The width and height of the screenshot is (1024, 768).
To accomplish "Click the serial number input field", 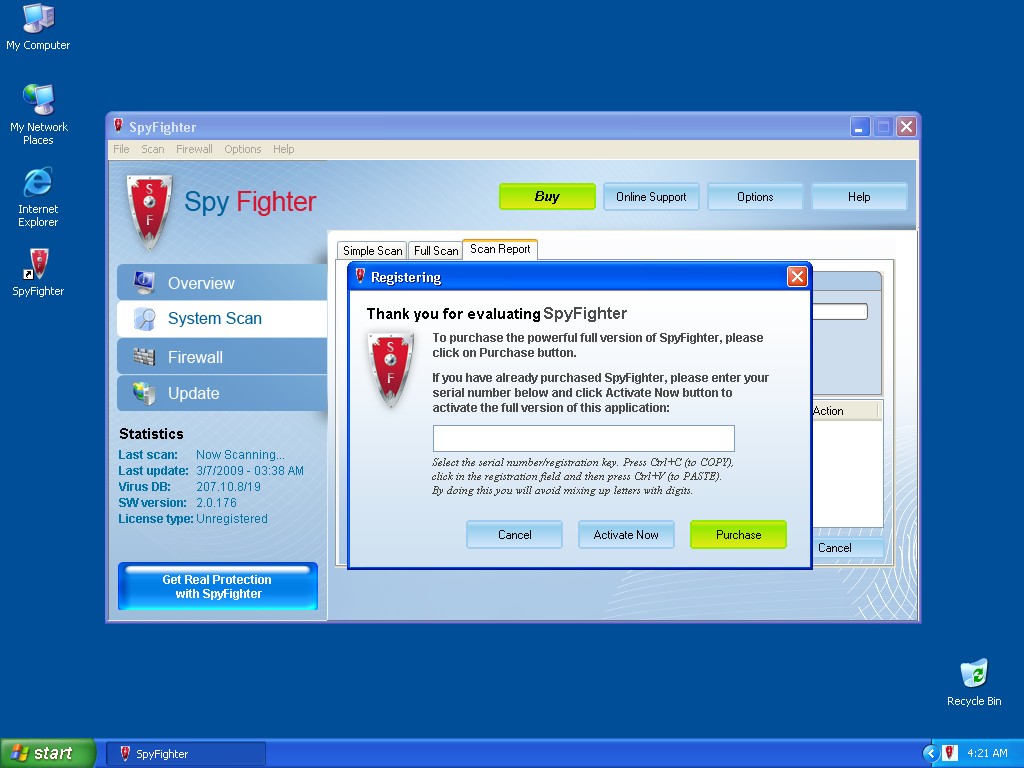I will (x=583, y=438).
